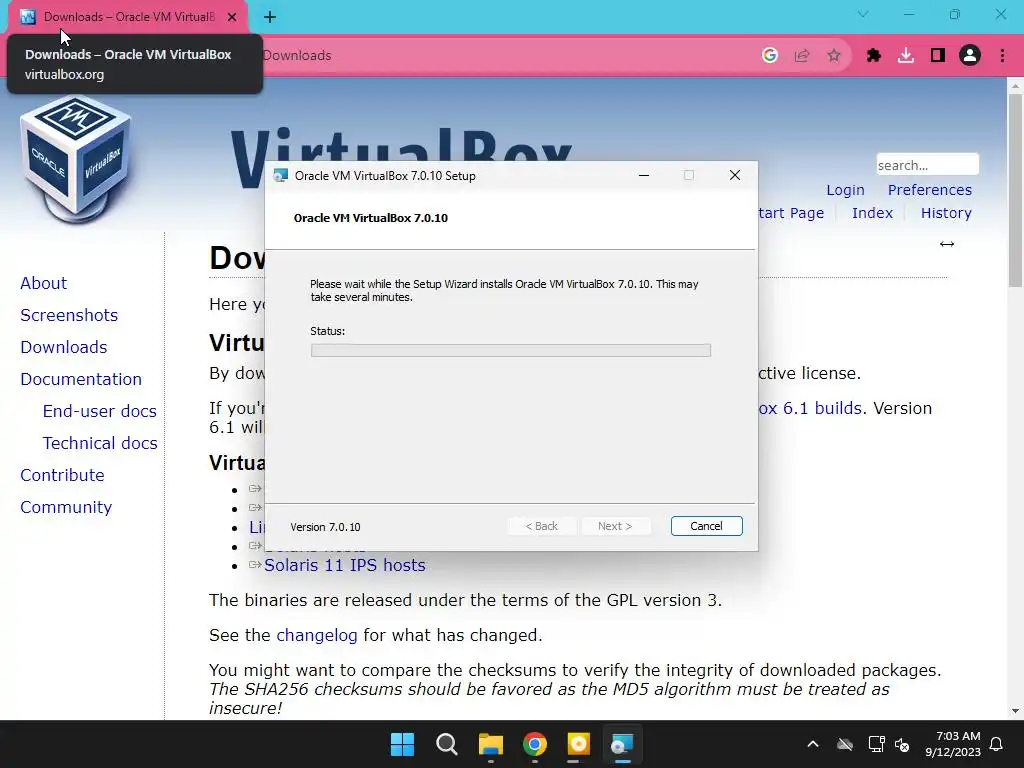
Task: Open the History navigation link
Action: (946, 213)
